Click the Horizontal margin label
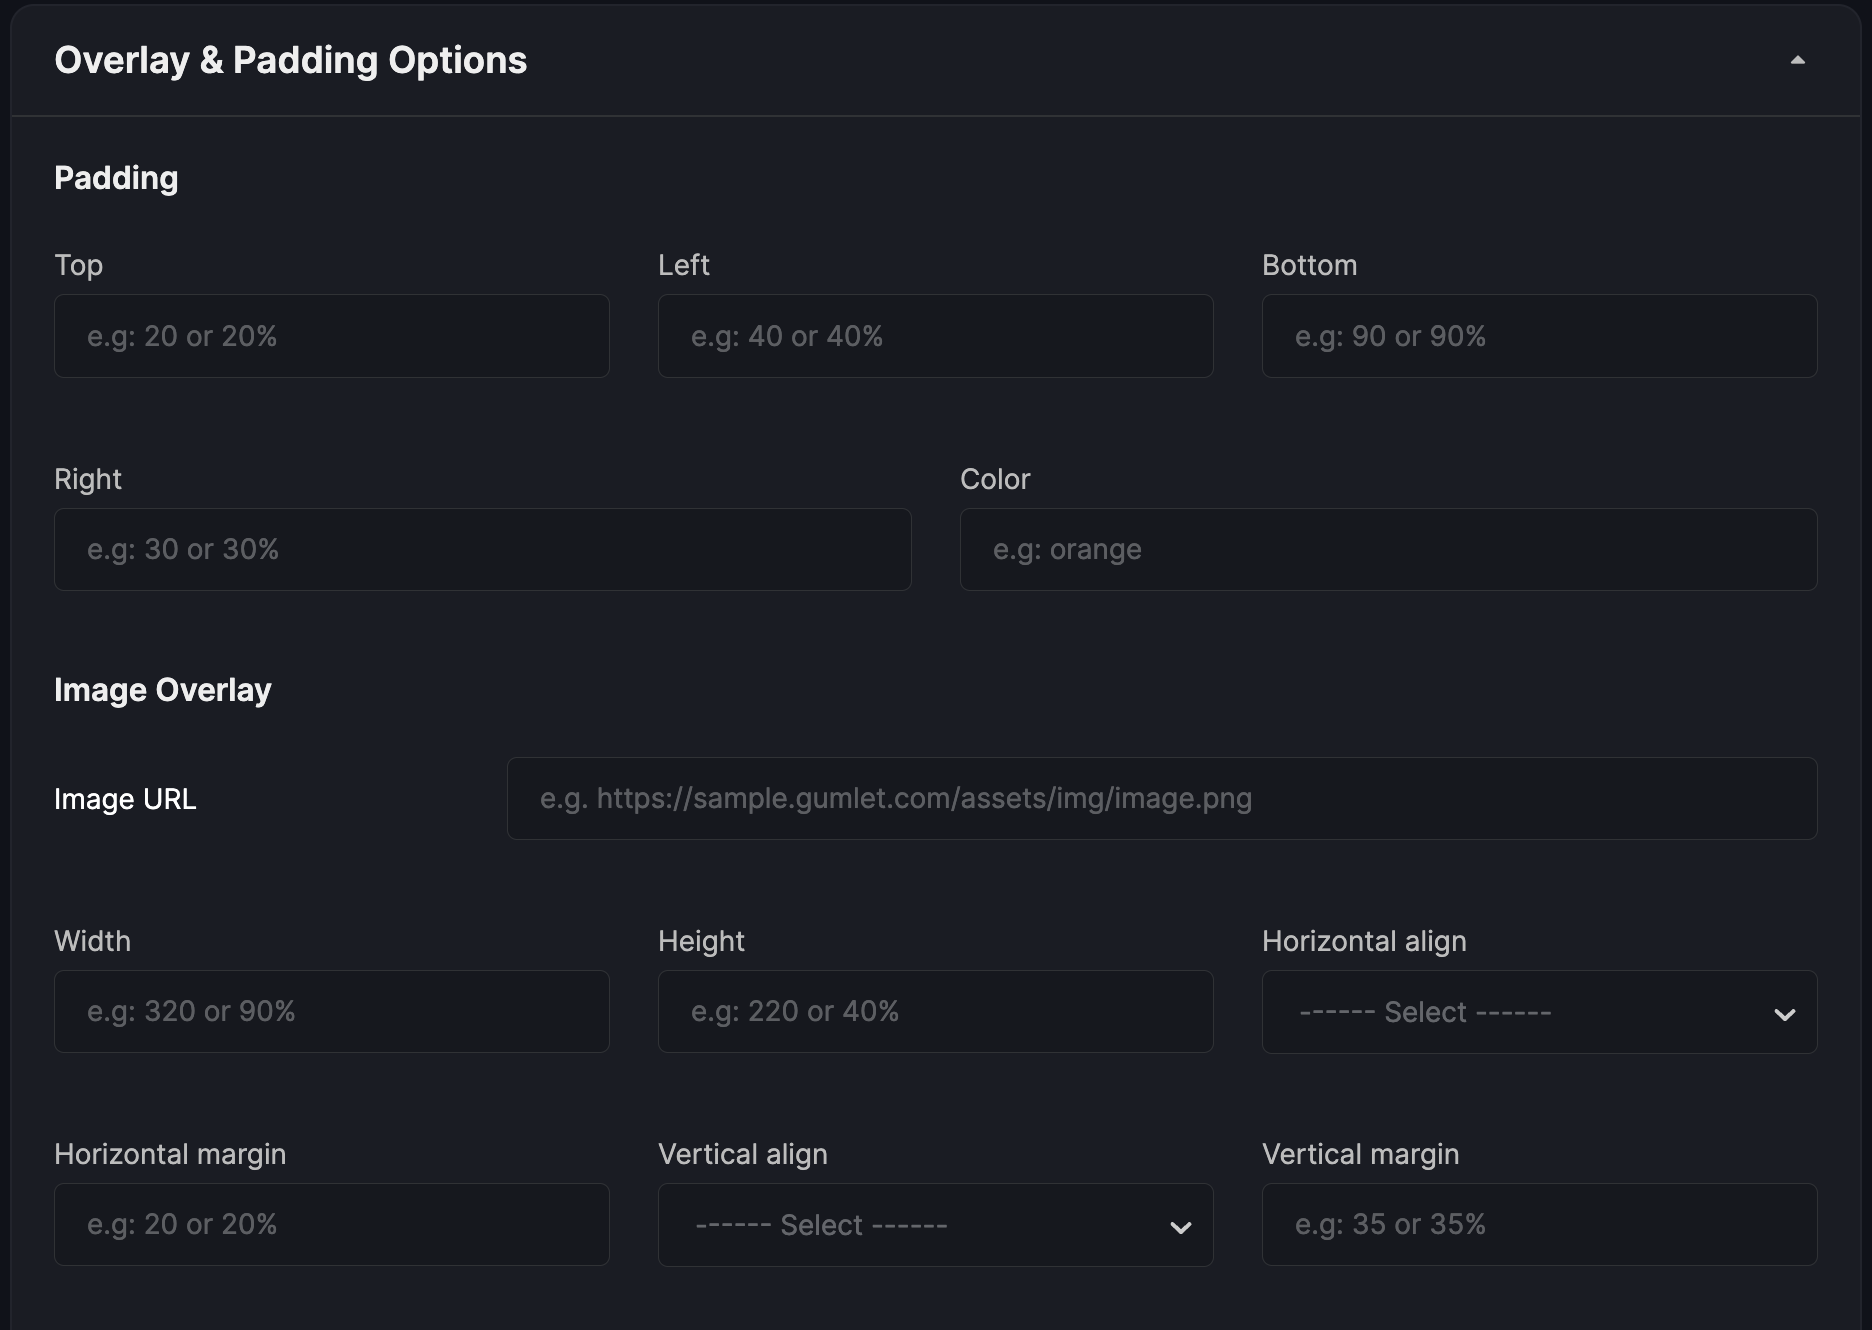The width and height of the screenshot is (1872, 1330). tap(170, 1154)
